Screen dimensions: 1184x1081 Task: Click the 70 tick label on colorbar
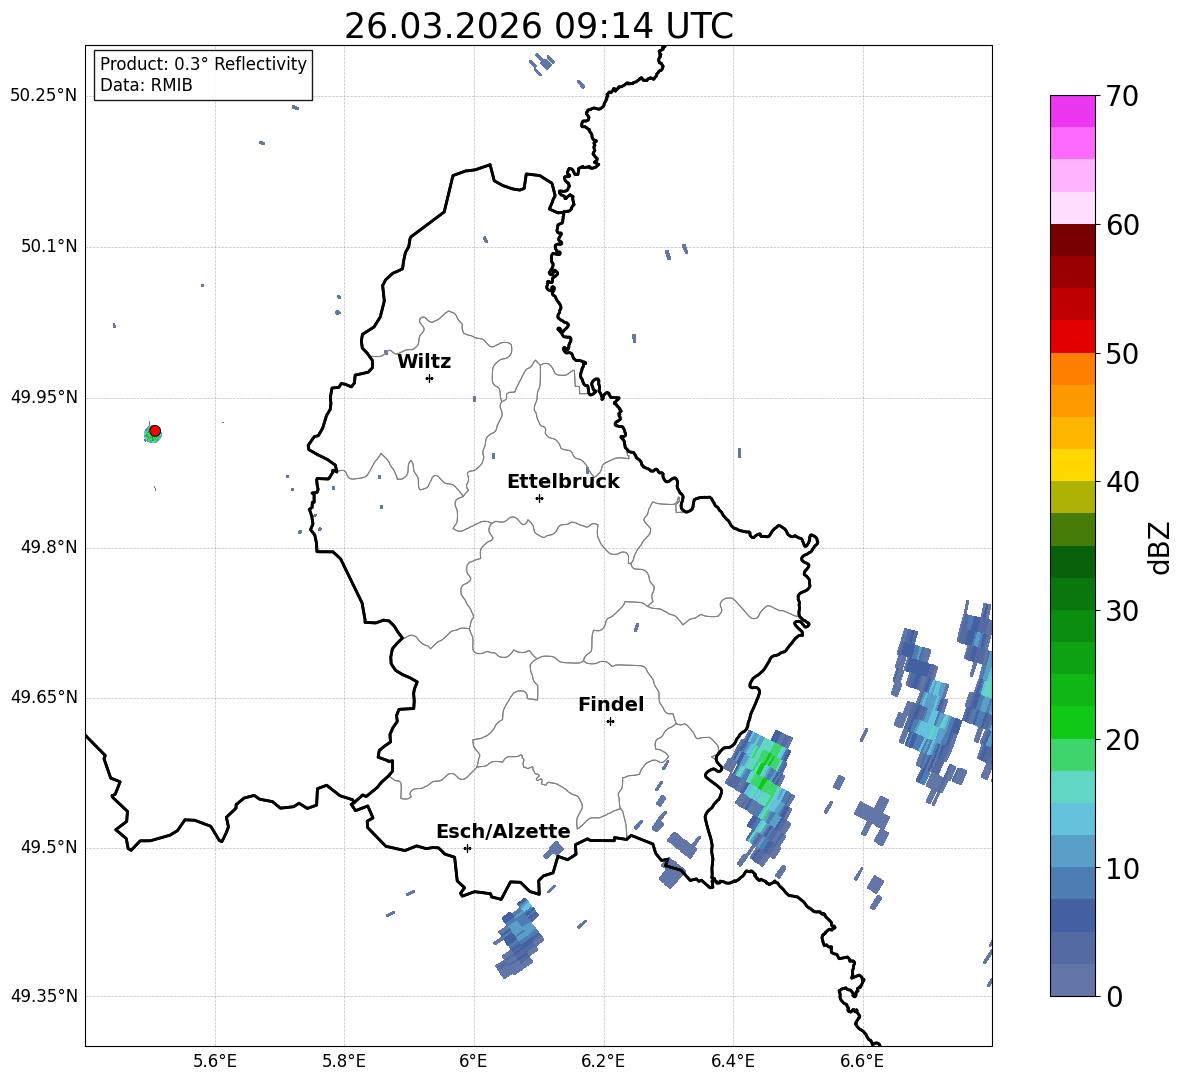tap(1122, 97)
